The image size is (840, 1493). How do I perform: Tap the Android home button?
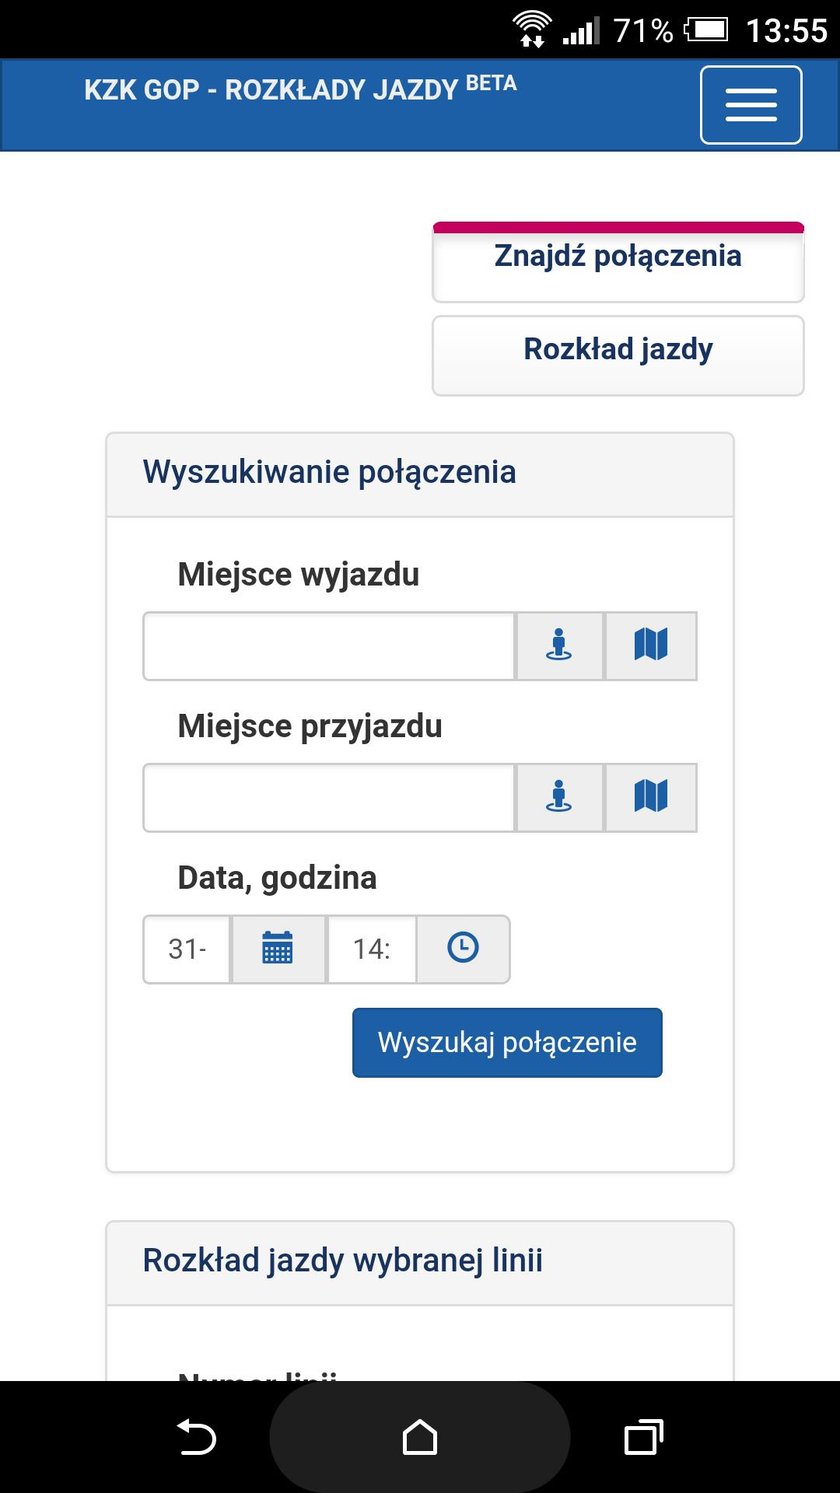coord(420,1438)
